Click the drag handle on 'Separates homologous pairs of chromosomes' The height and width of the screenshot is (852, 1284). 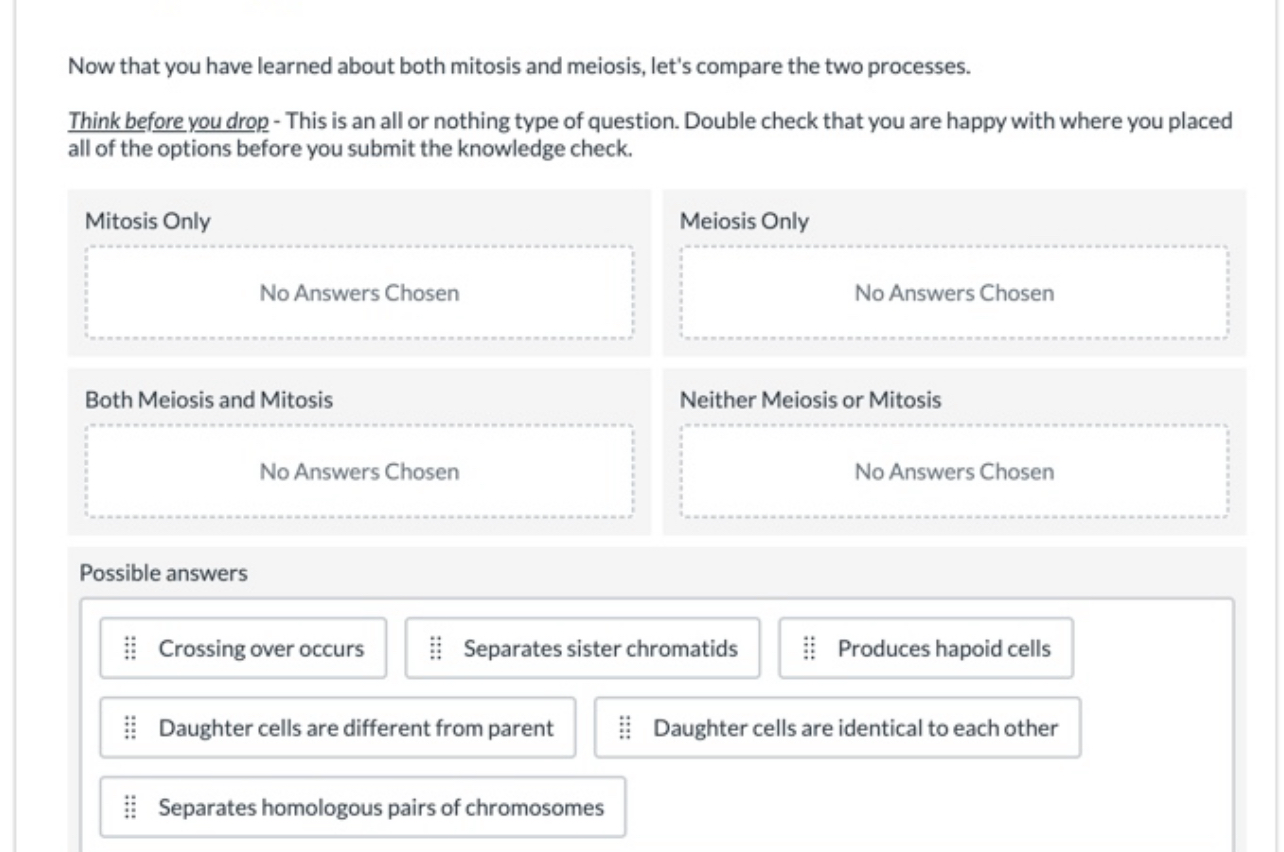[x=128, y=806]
